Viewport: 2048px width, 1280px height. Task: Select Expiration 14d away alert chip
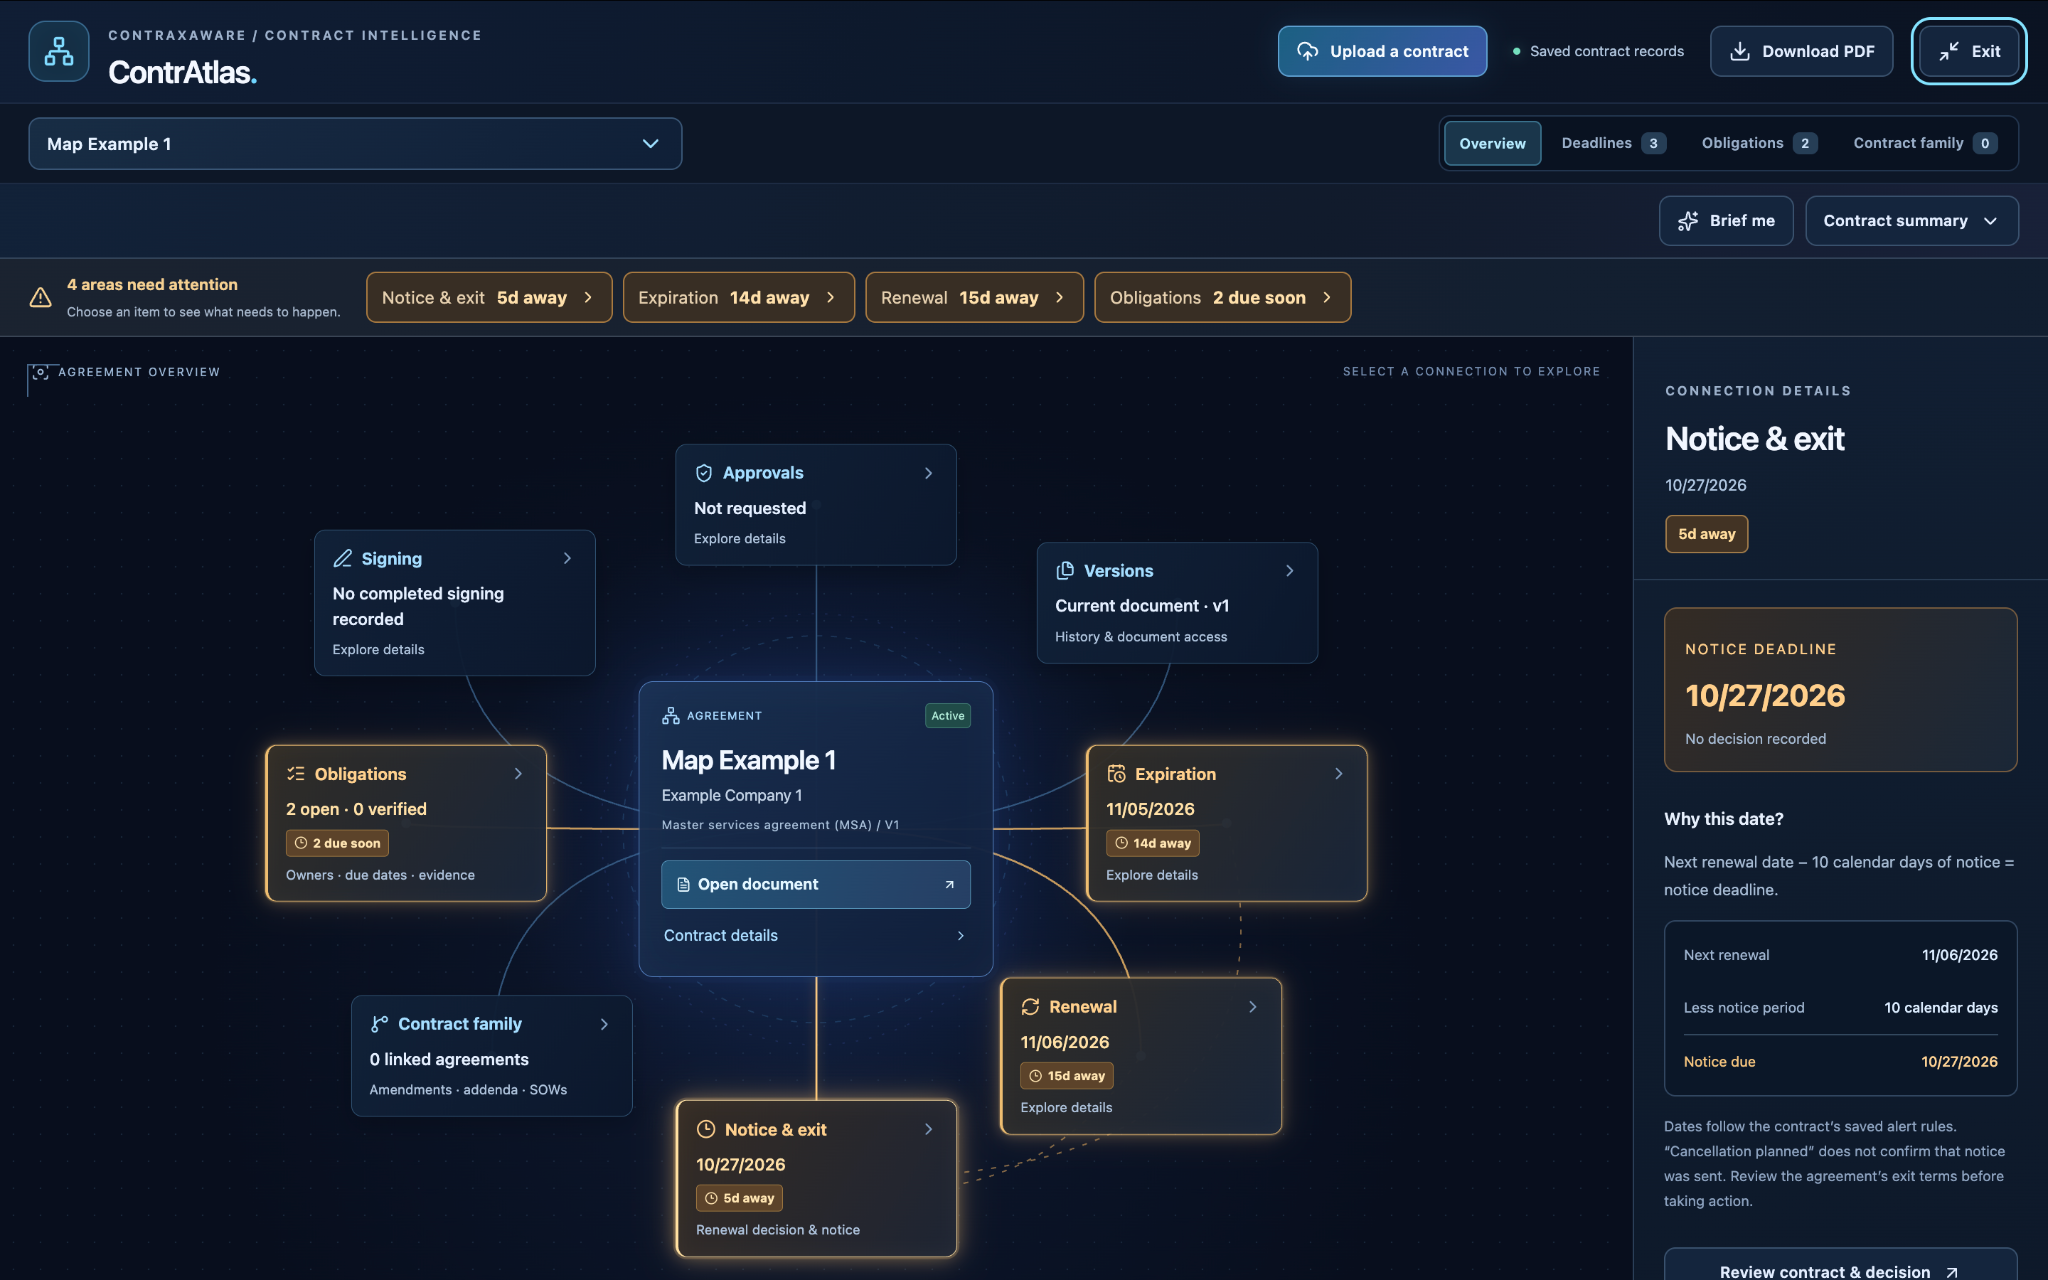coord(738,297)
